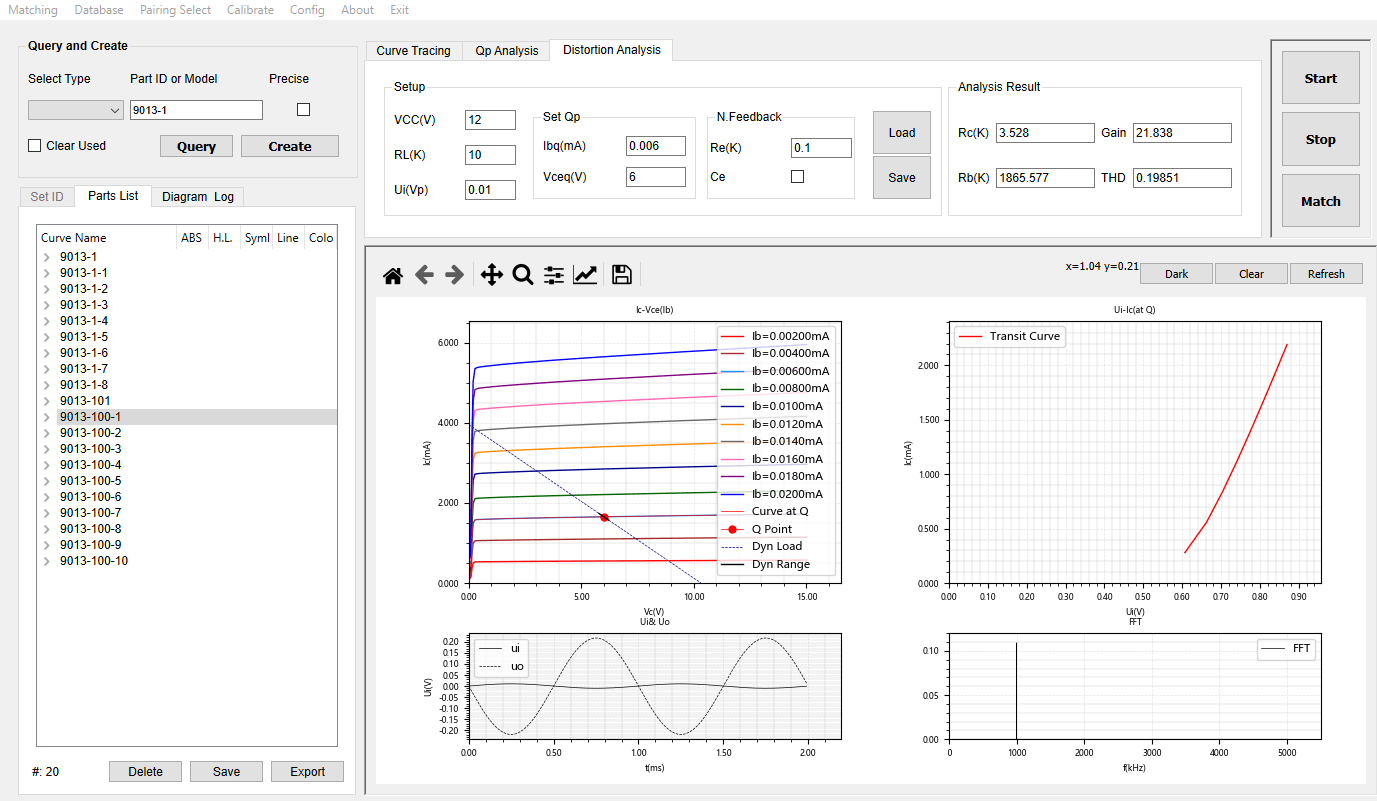This screenshot has height=801, width=1377.
Task: Enable the Clear Used checkbox
Action: click(36, 146)
